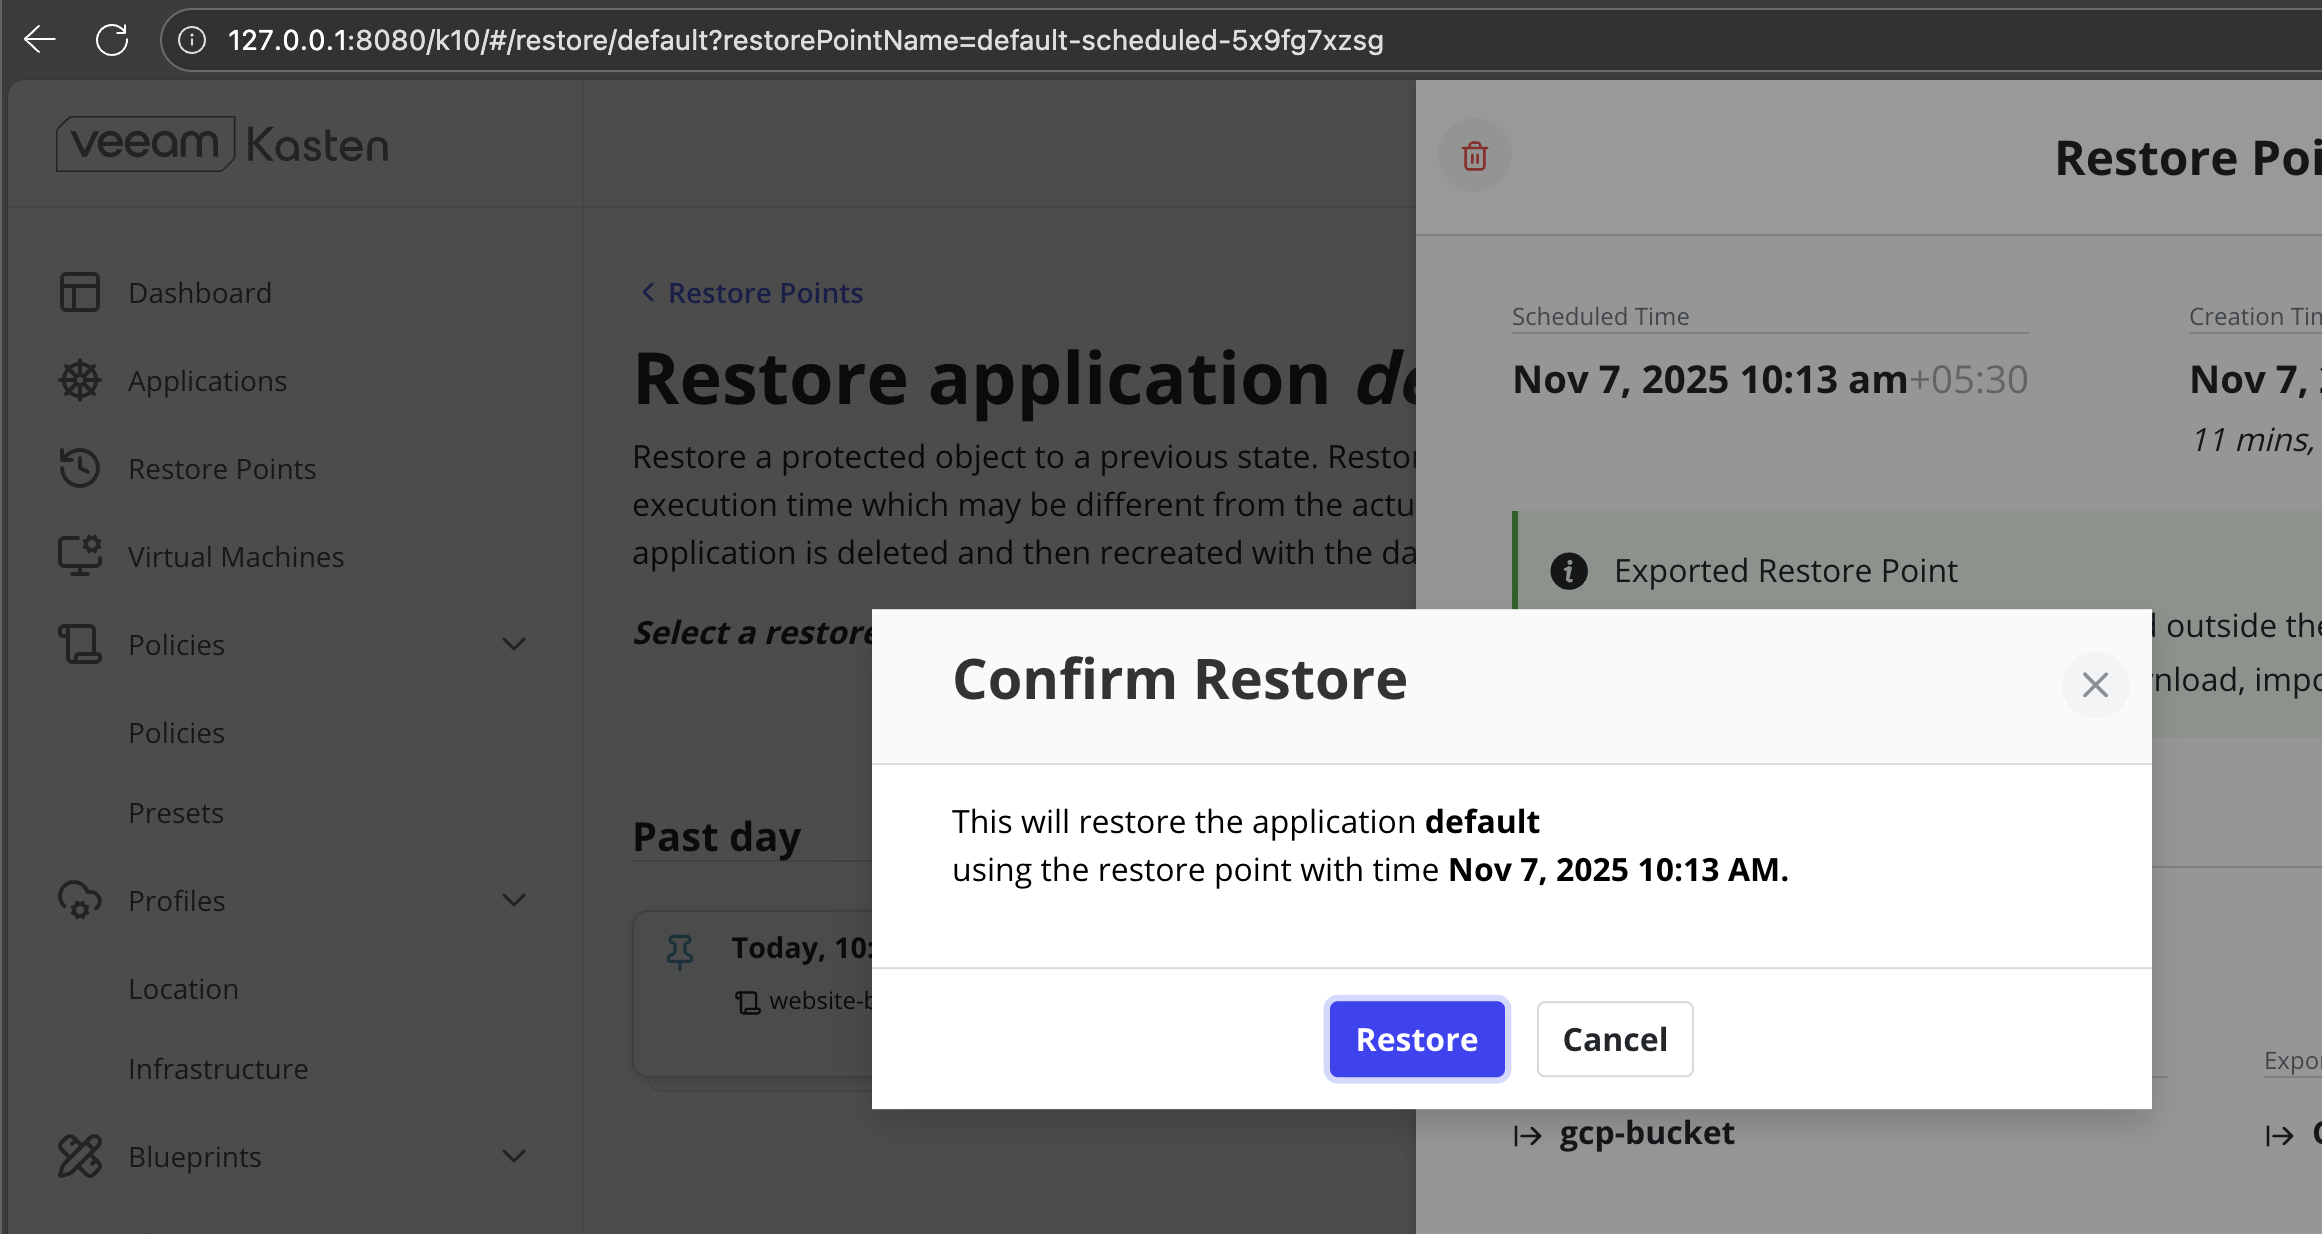Screen dimensions: 2322x1234
Task: Click the site information icon in address bar
Action: (192, 40)
